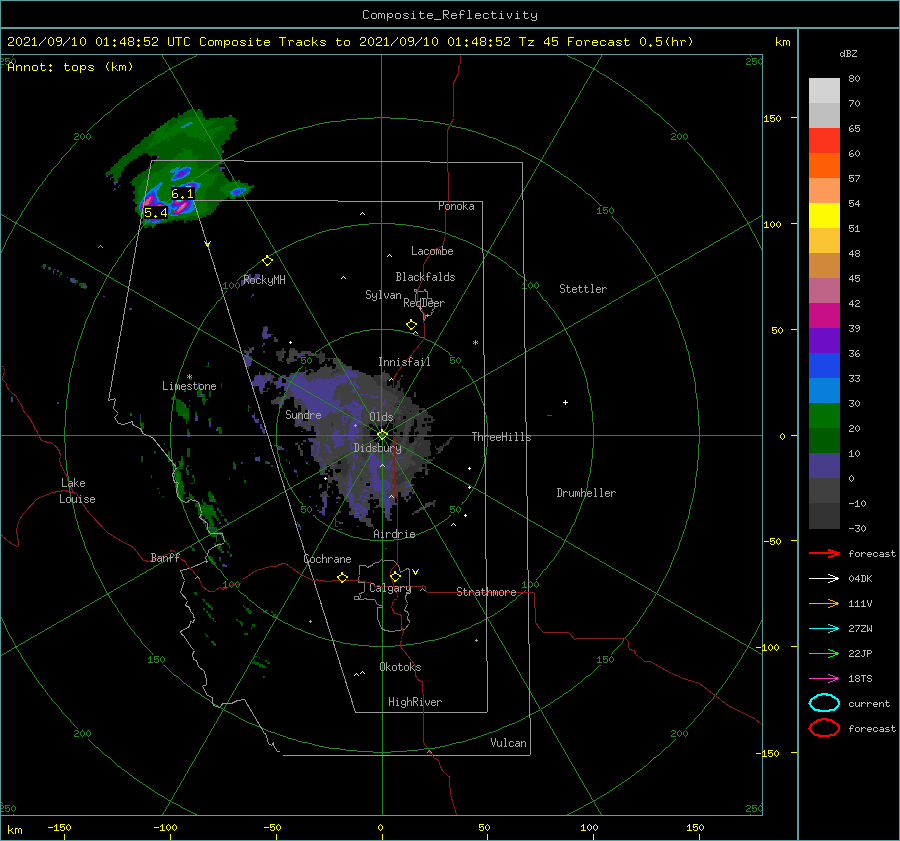Click the Sylvan label
This screenshot has width=900, height=841.
[383, 295]
